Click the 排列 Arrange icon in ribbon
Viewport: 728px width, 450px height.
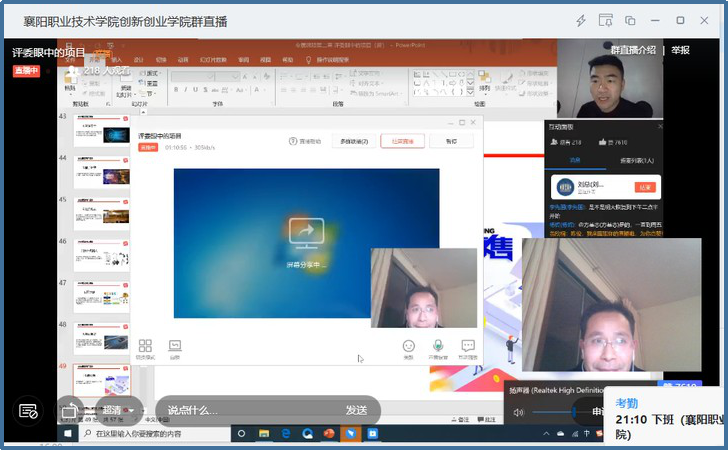(x=484, y=81)
